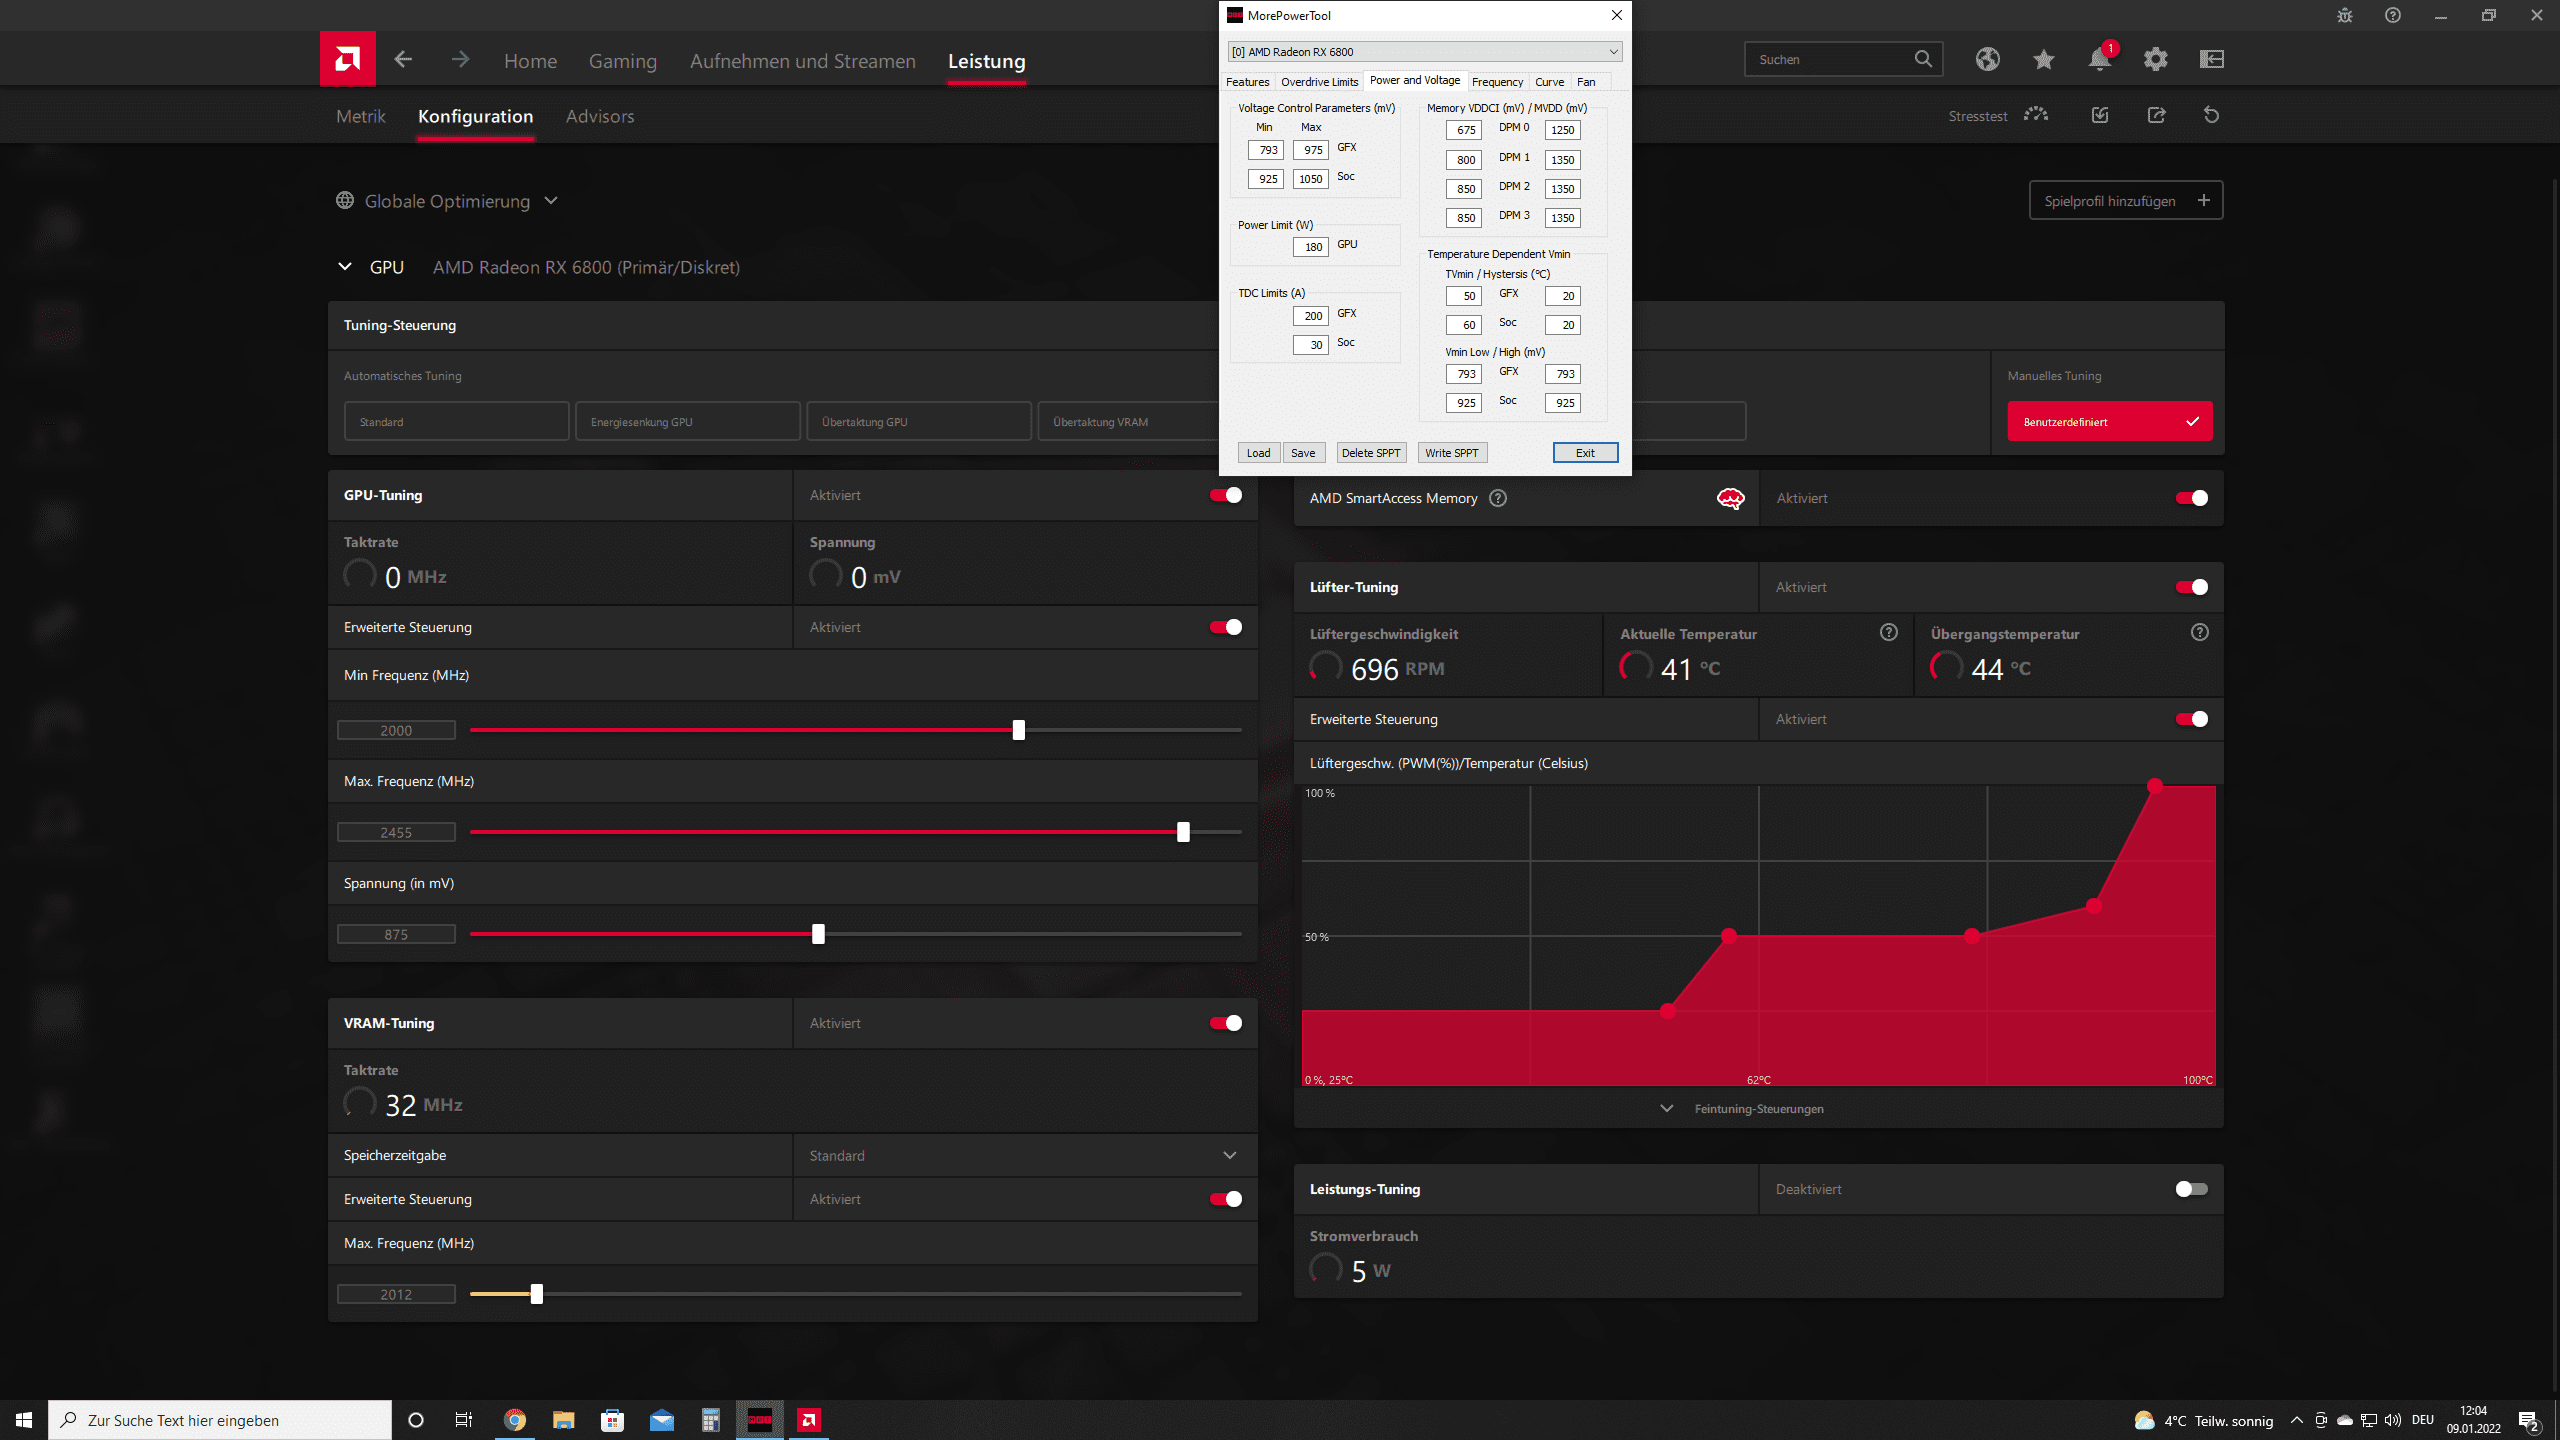Go back with the left arrow icon
The width and height of the screenshot is (2560, 1440).
point(403,59)
